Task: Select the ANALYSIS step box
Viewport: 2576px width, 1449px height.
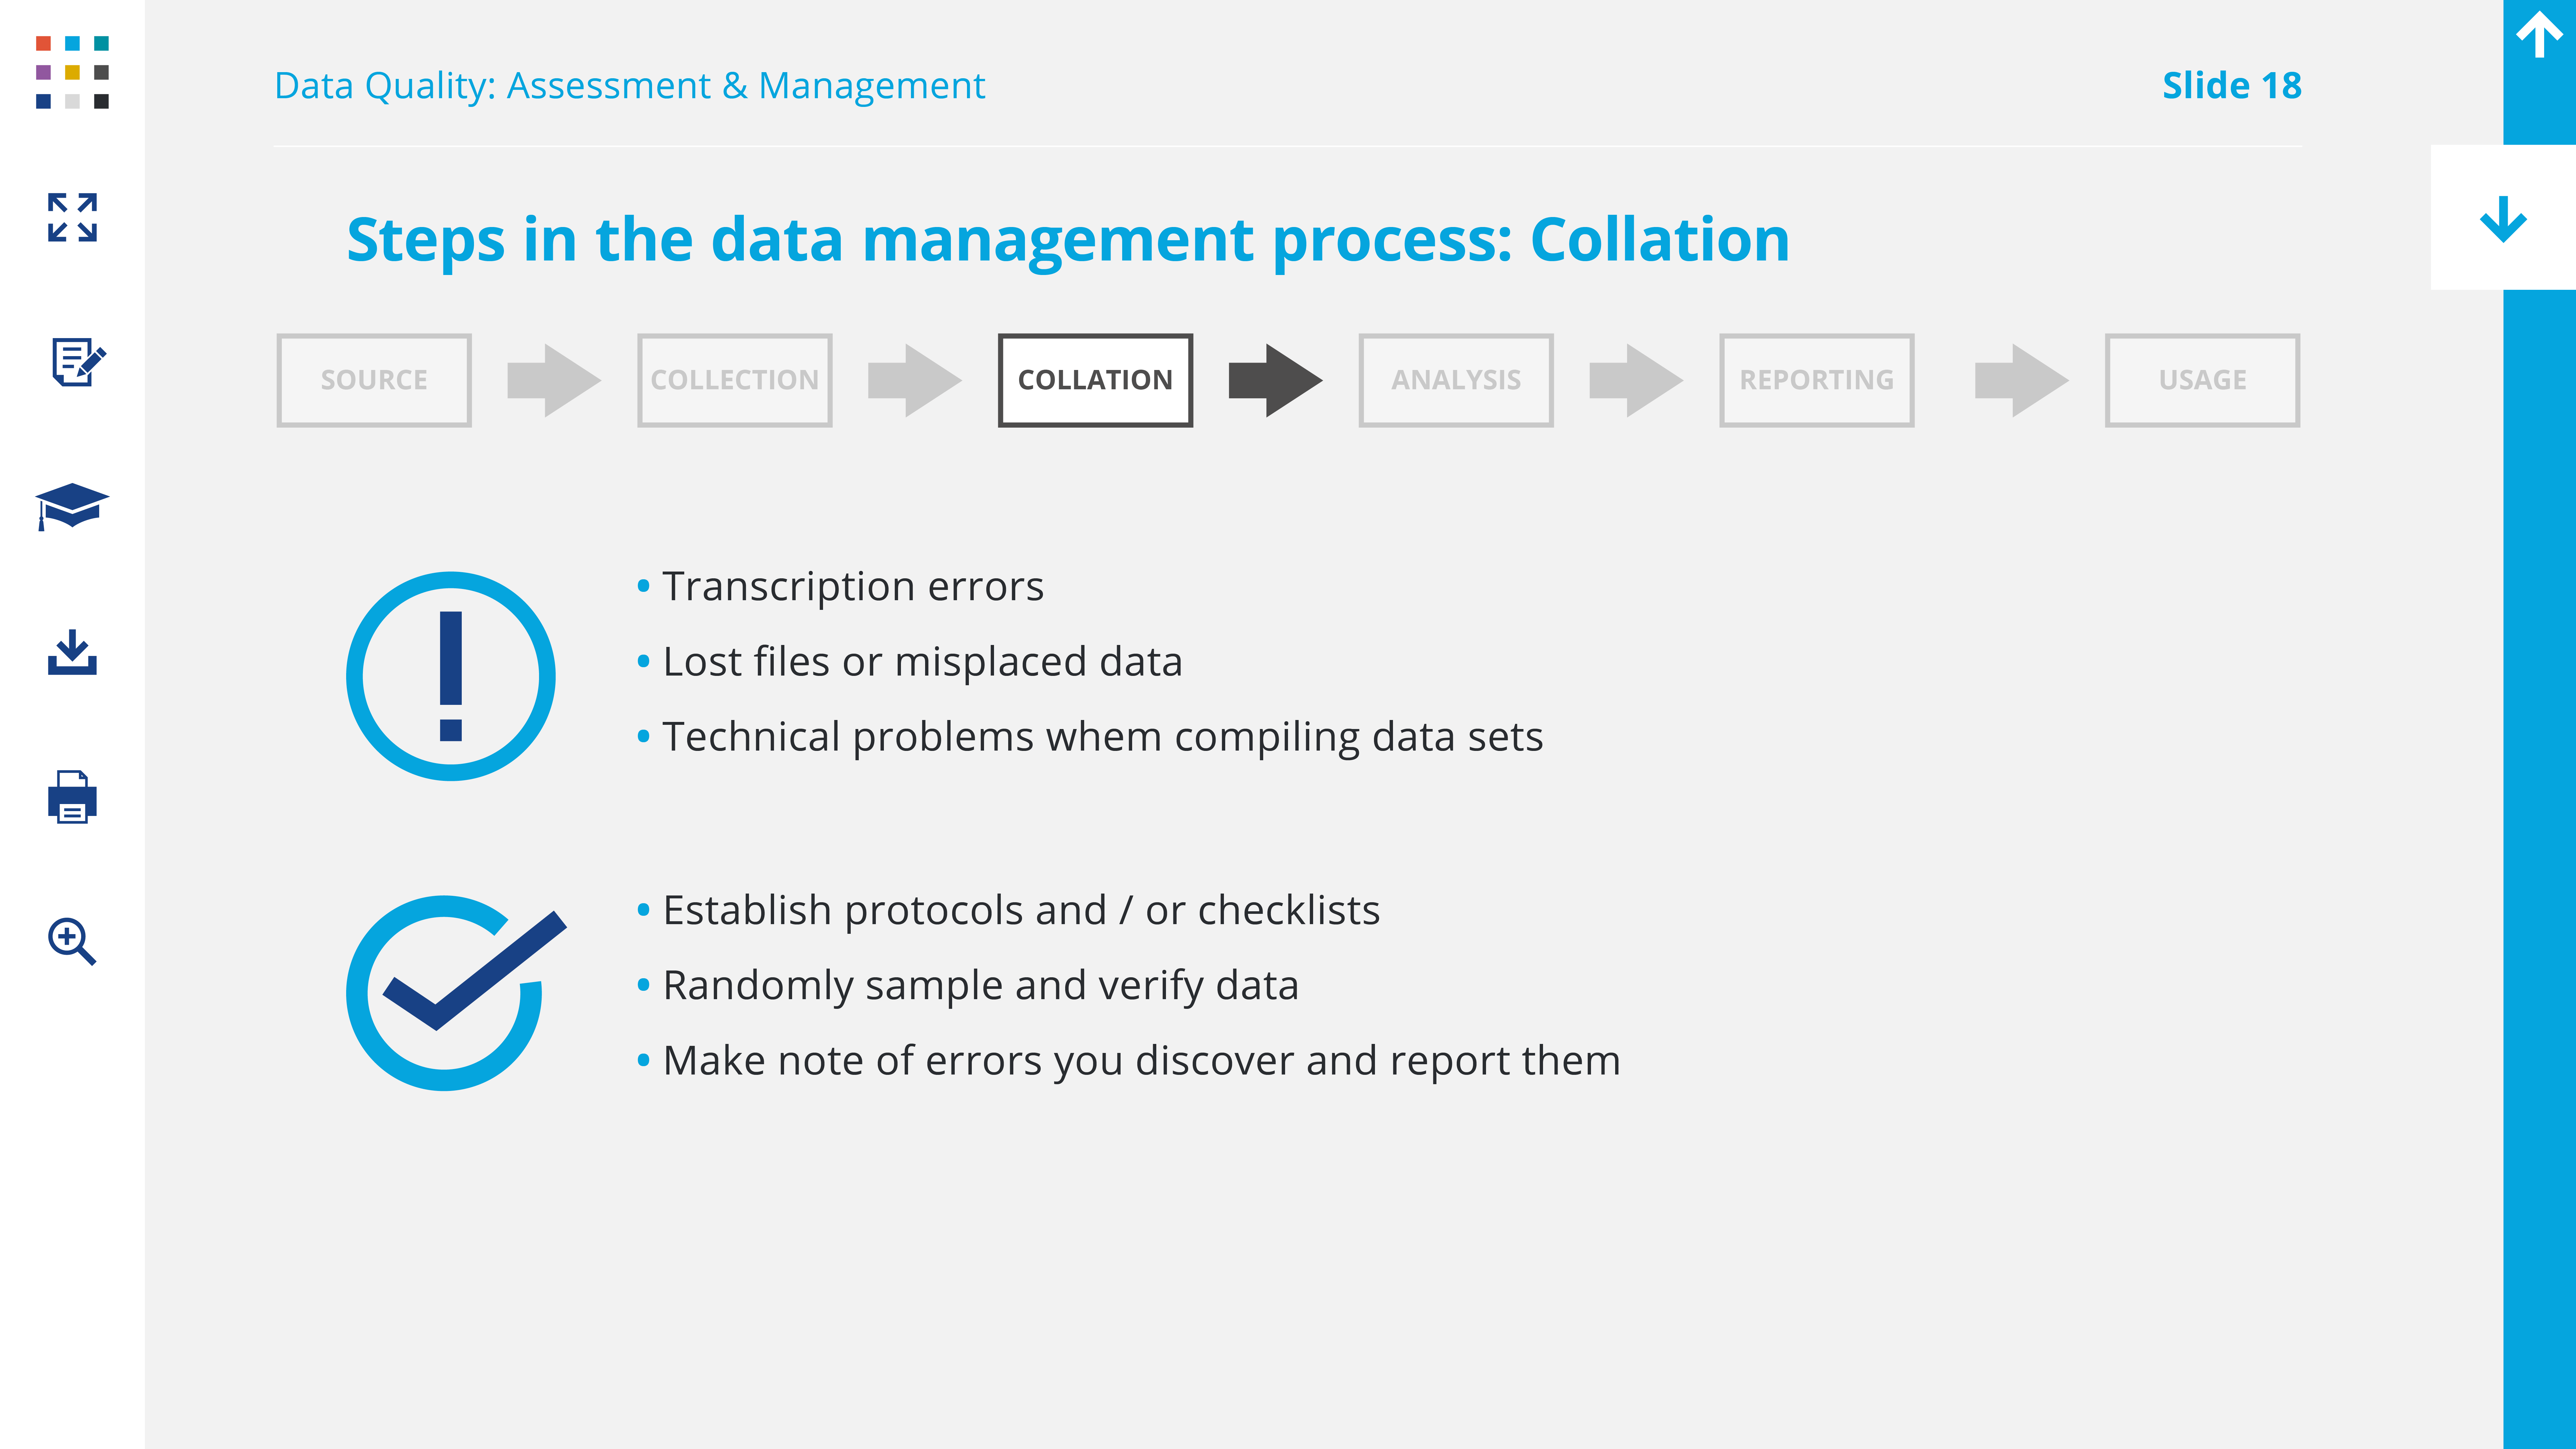Action: pyautogui.click(x=1456, y=380)
